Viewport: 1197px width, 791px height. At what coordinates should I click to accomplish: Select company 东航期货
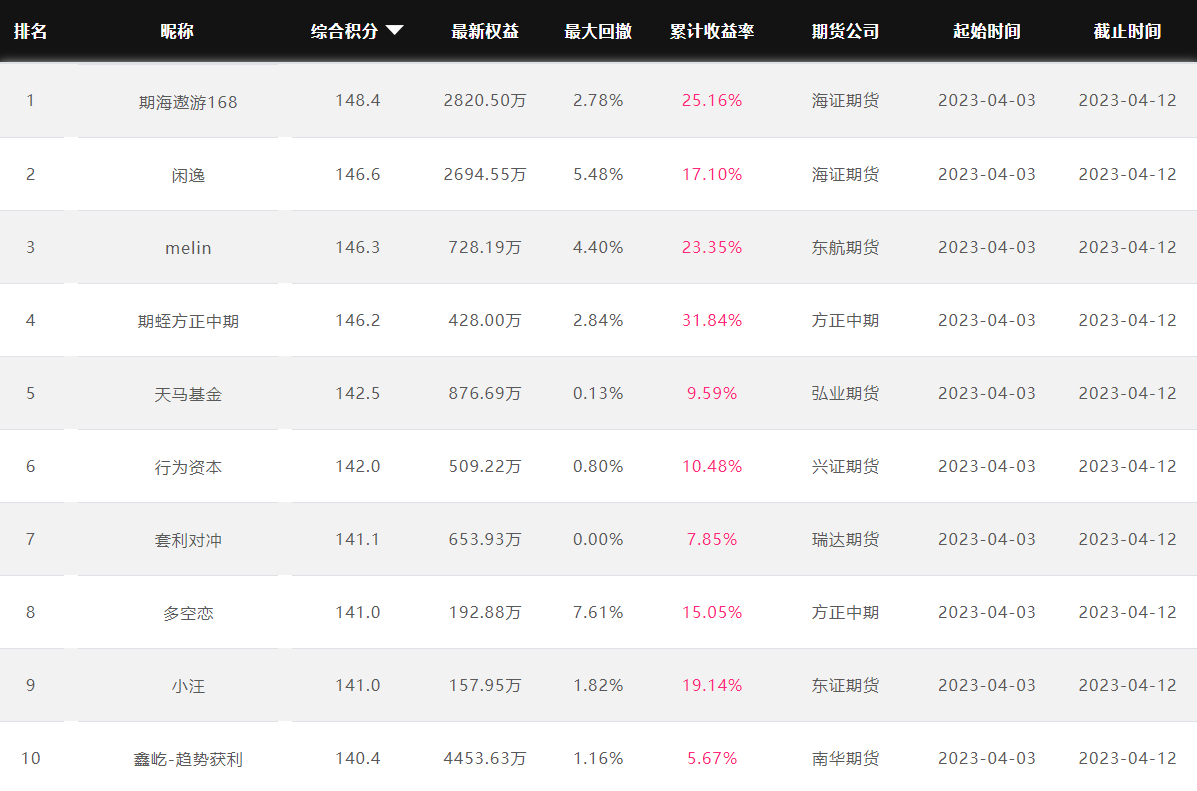pos(845,247)
